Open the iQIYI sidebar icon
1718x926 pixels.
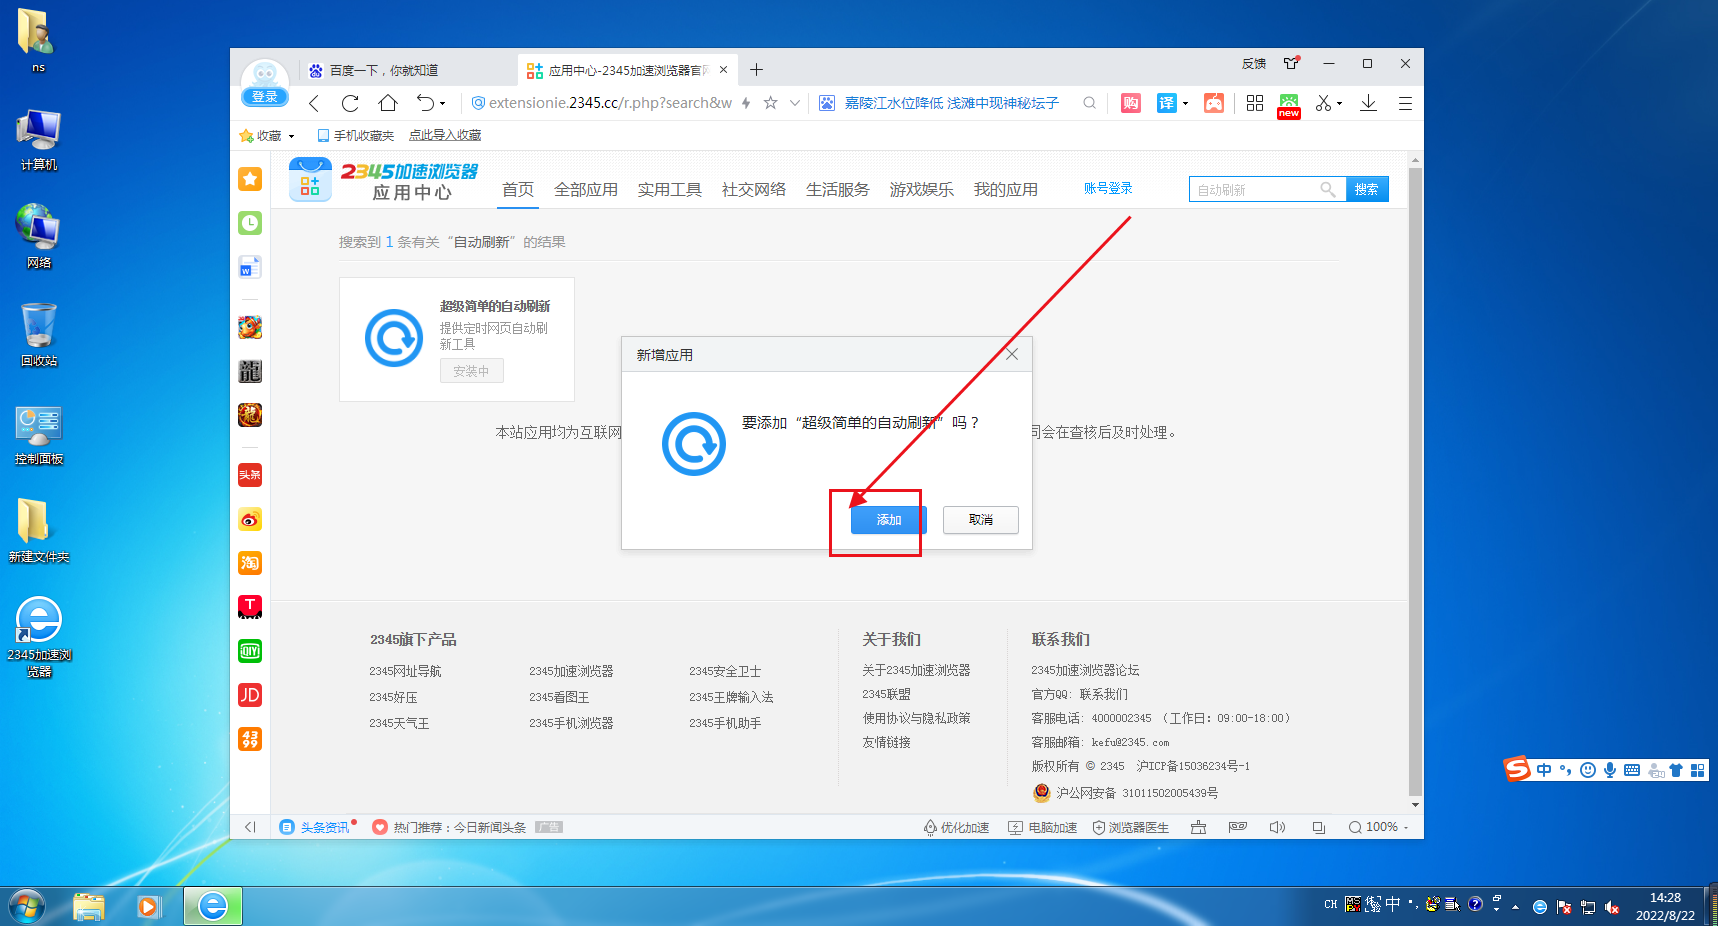250,651
